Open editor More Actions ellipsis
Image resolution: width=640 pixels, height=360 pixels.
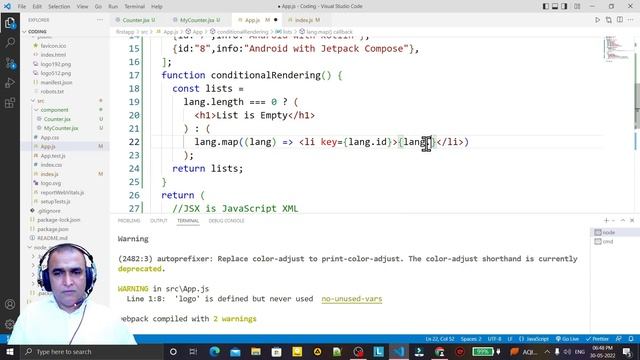(x=631, y=20)
